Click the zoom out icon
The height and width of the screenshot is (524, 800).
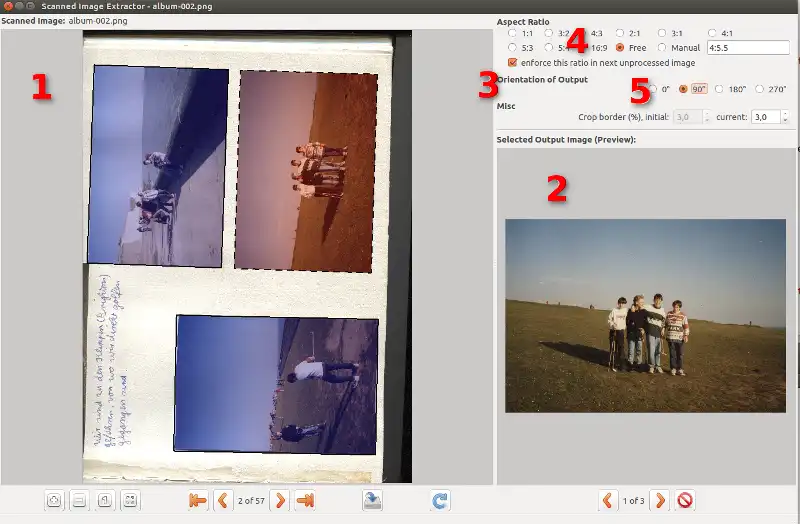(x=79, y=501)
